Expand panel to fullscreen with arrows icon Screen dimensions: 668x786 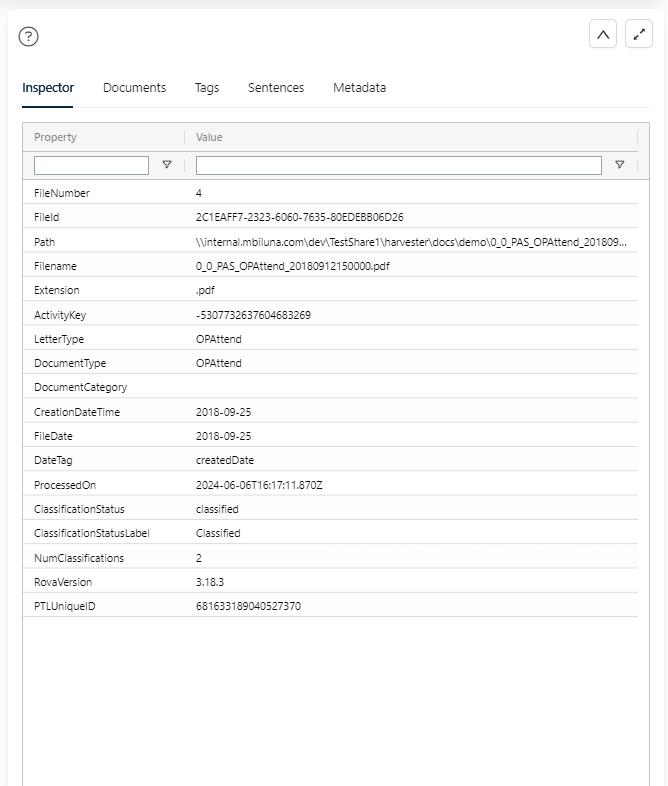(x=639, y=34)
